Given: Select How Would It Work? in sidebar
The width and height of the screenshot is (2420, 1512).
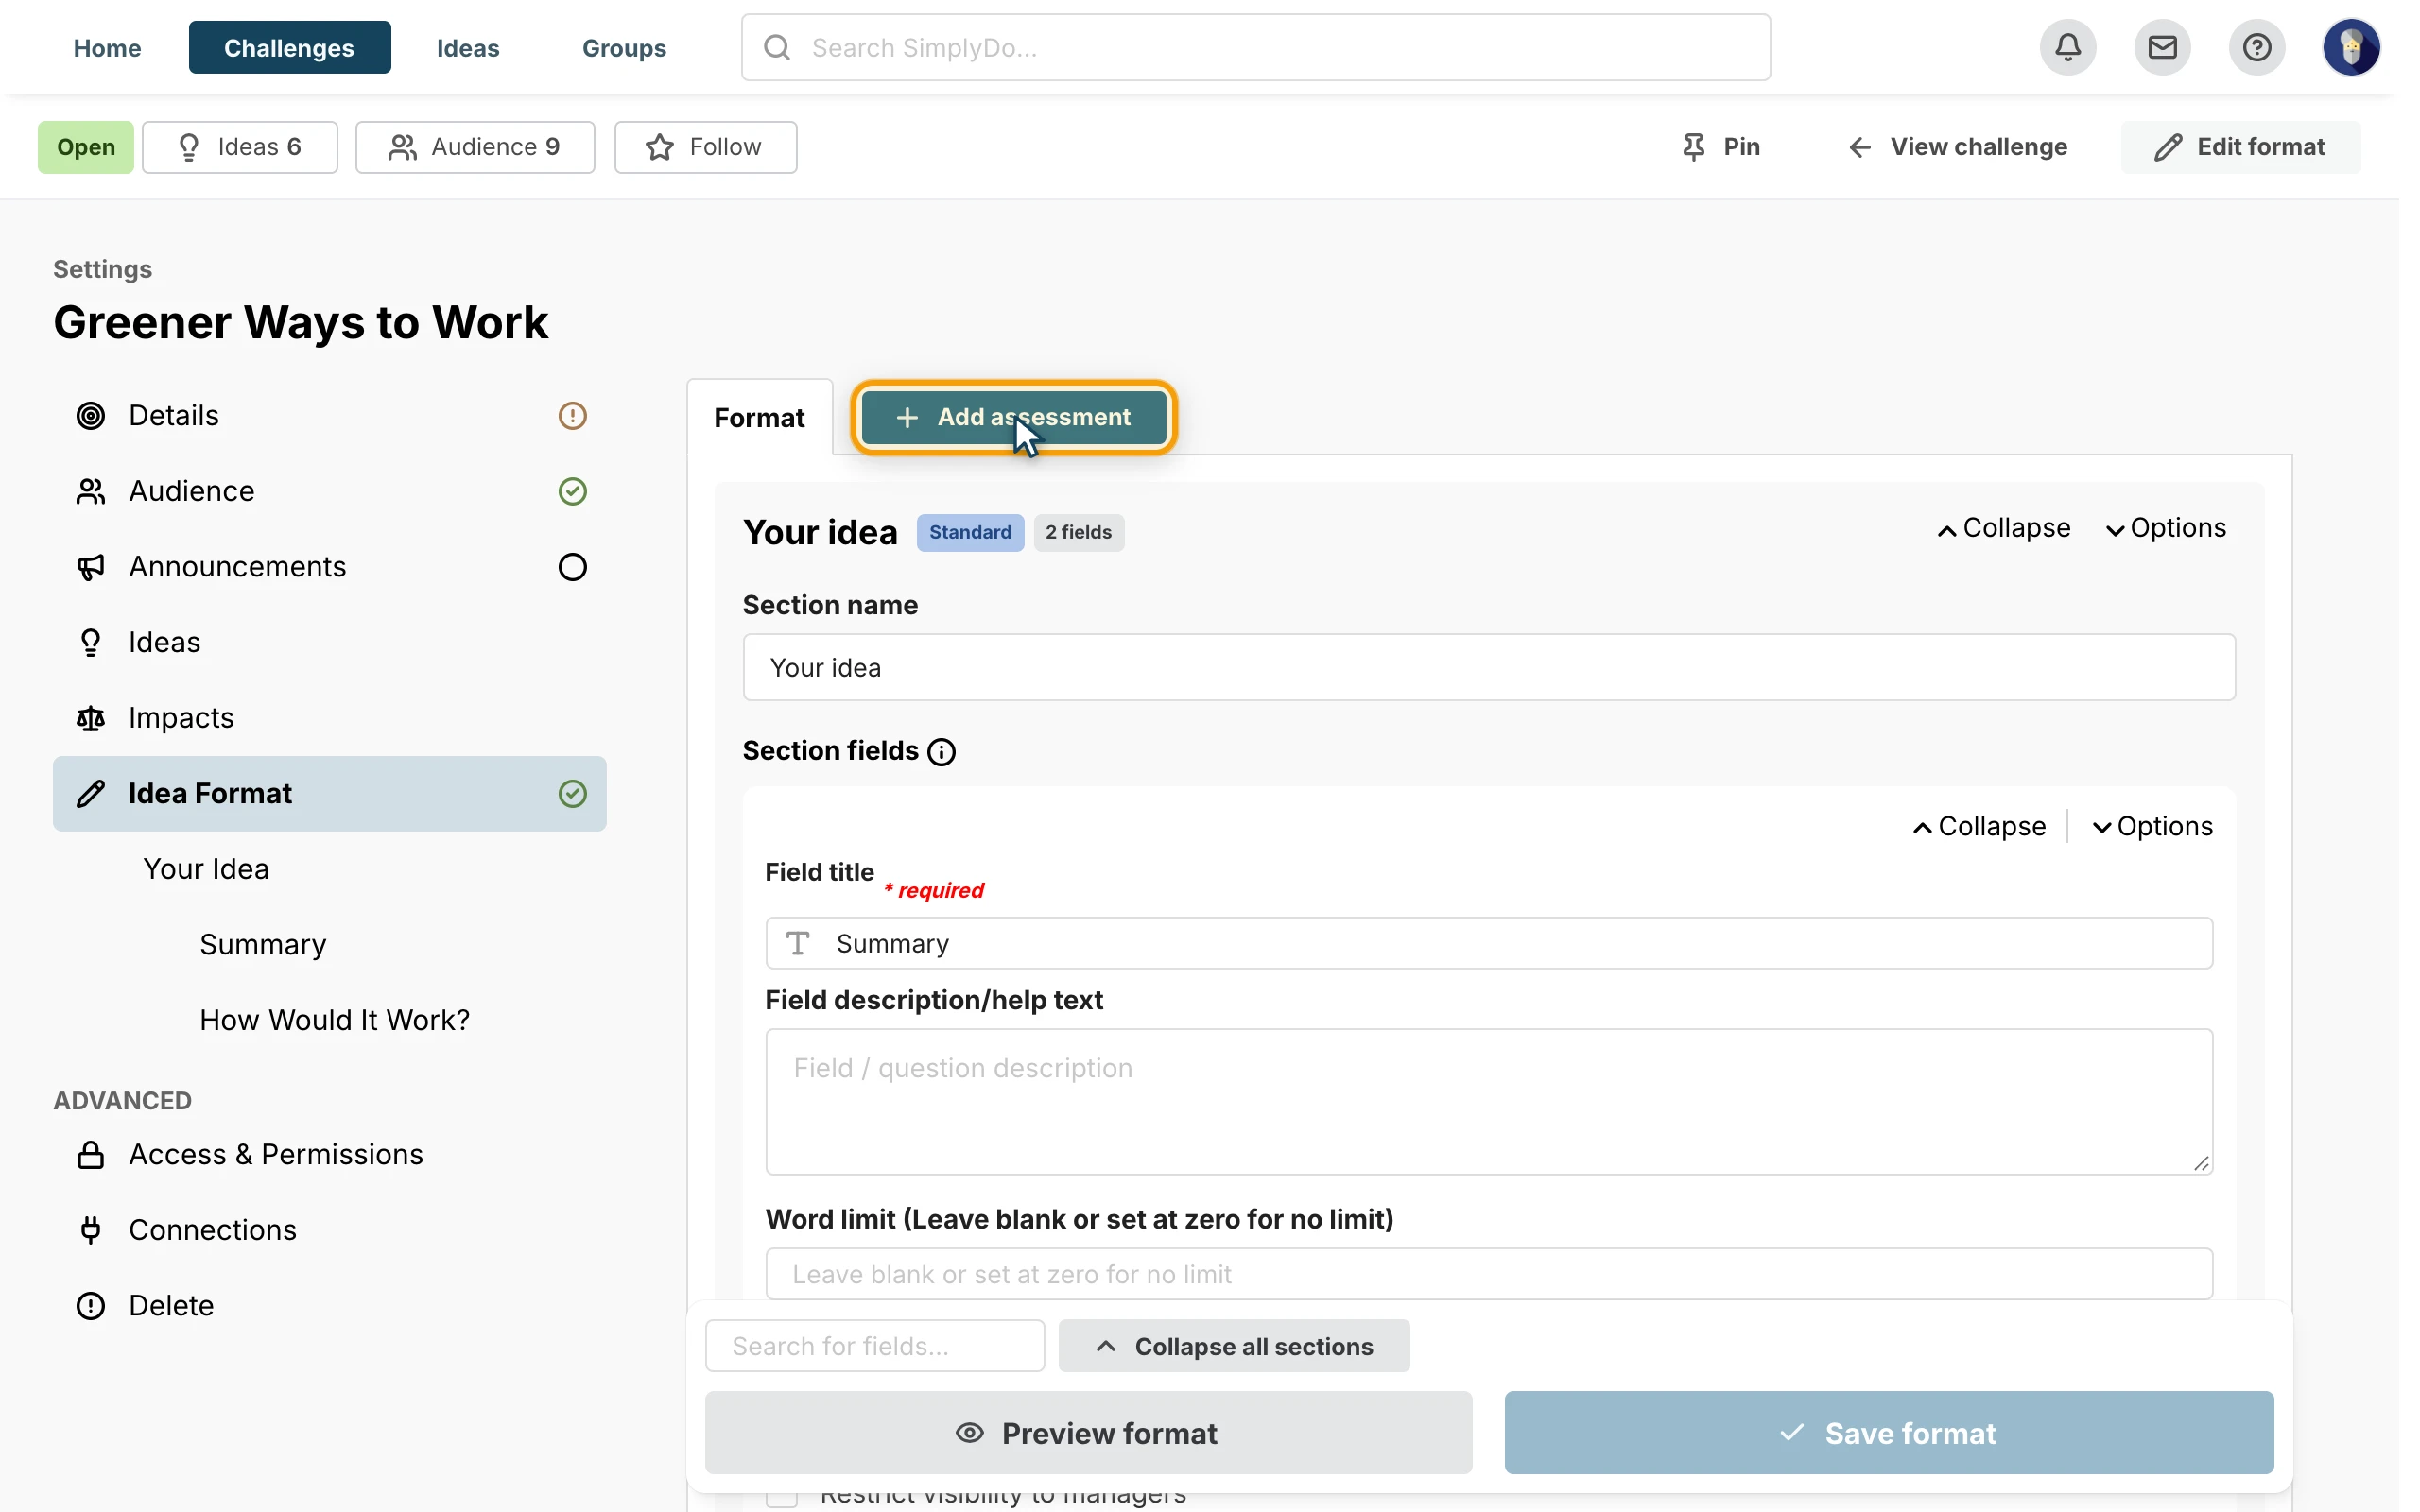Looking at the screenshot, I should coord(334,1020).
